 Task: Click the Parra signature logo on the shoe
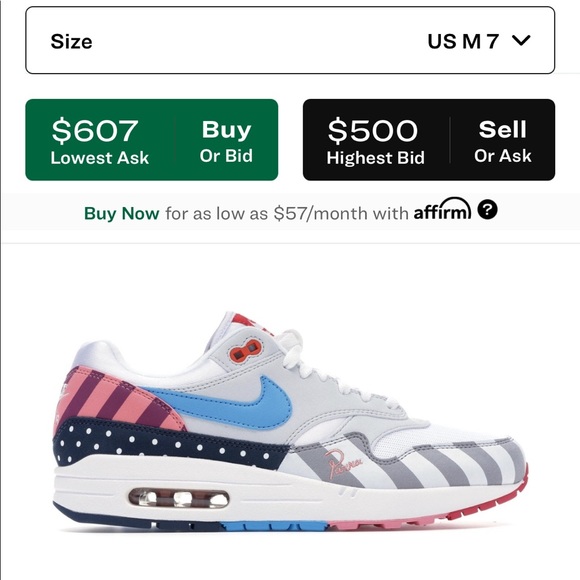click(x=343, y=464)
